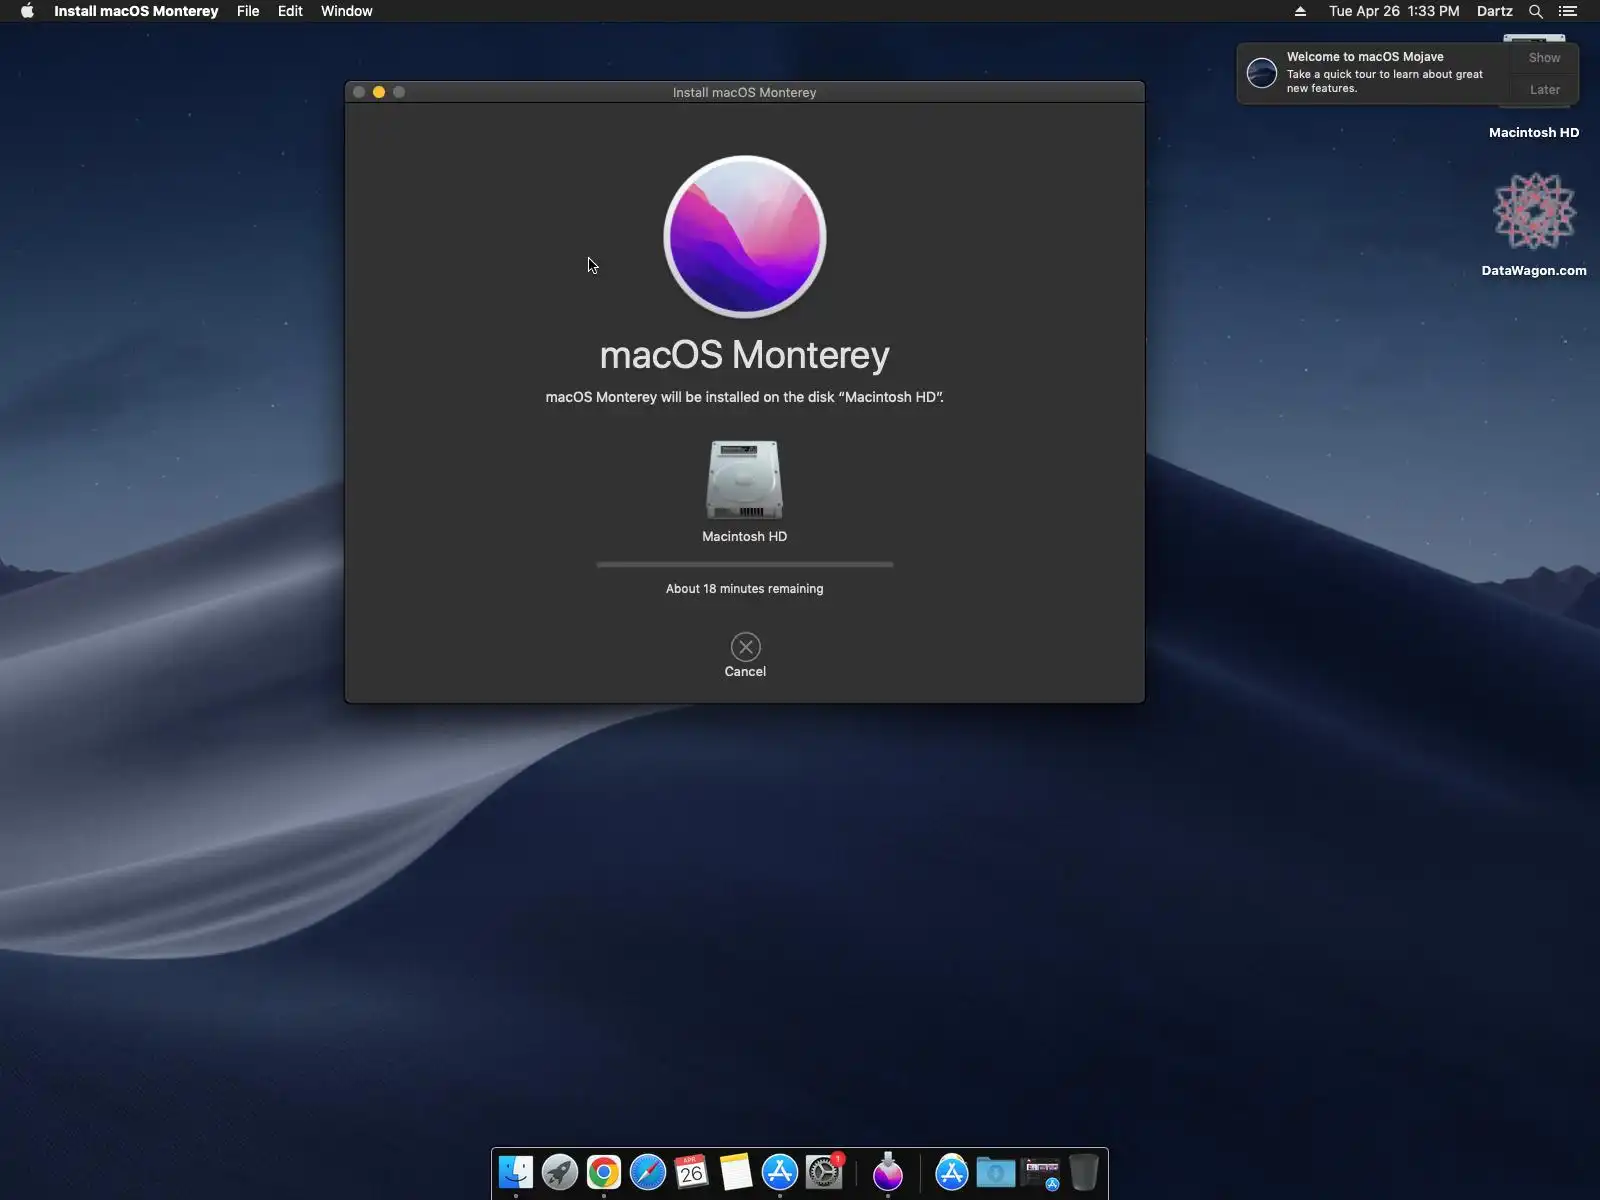This screenshot has width=1600, height=1200.
Task: Open the Apple menu
Action: pyautogui.click(x=27, y=11)
